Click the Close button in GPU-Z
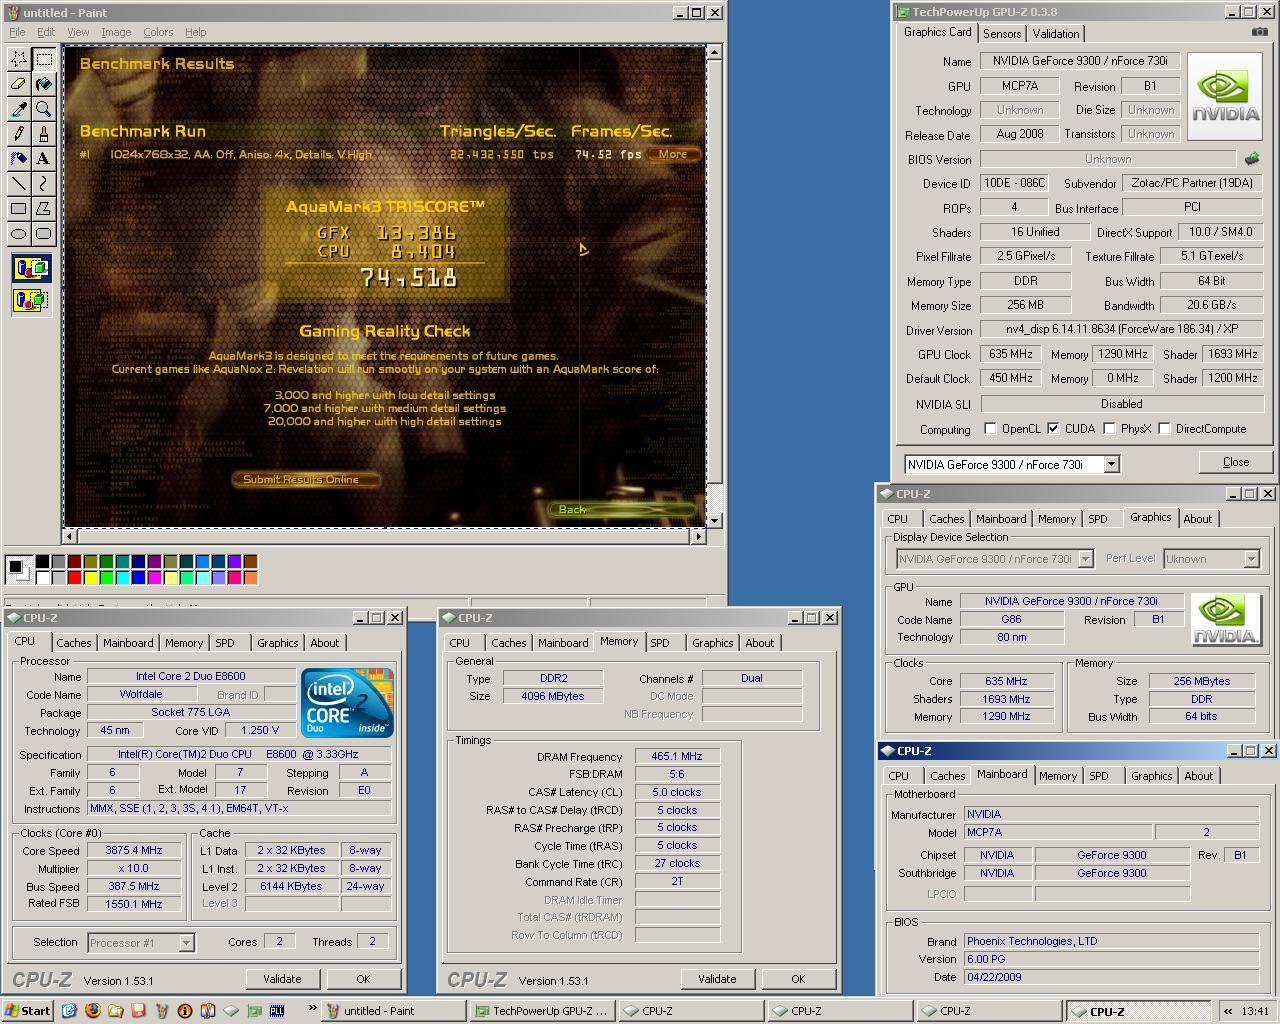The height and width of the screenshot is (1024, 1280). (1236, 462)
